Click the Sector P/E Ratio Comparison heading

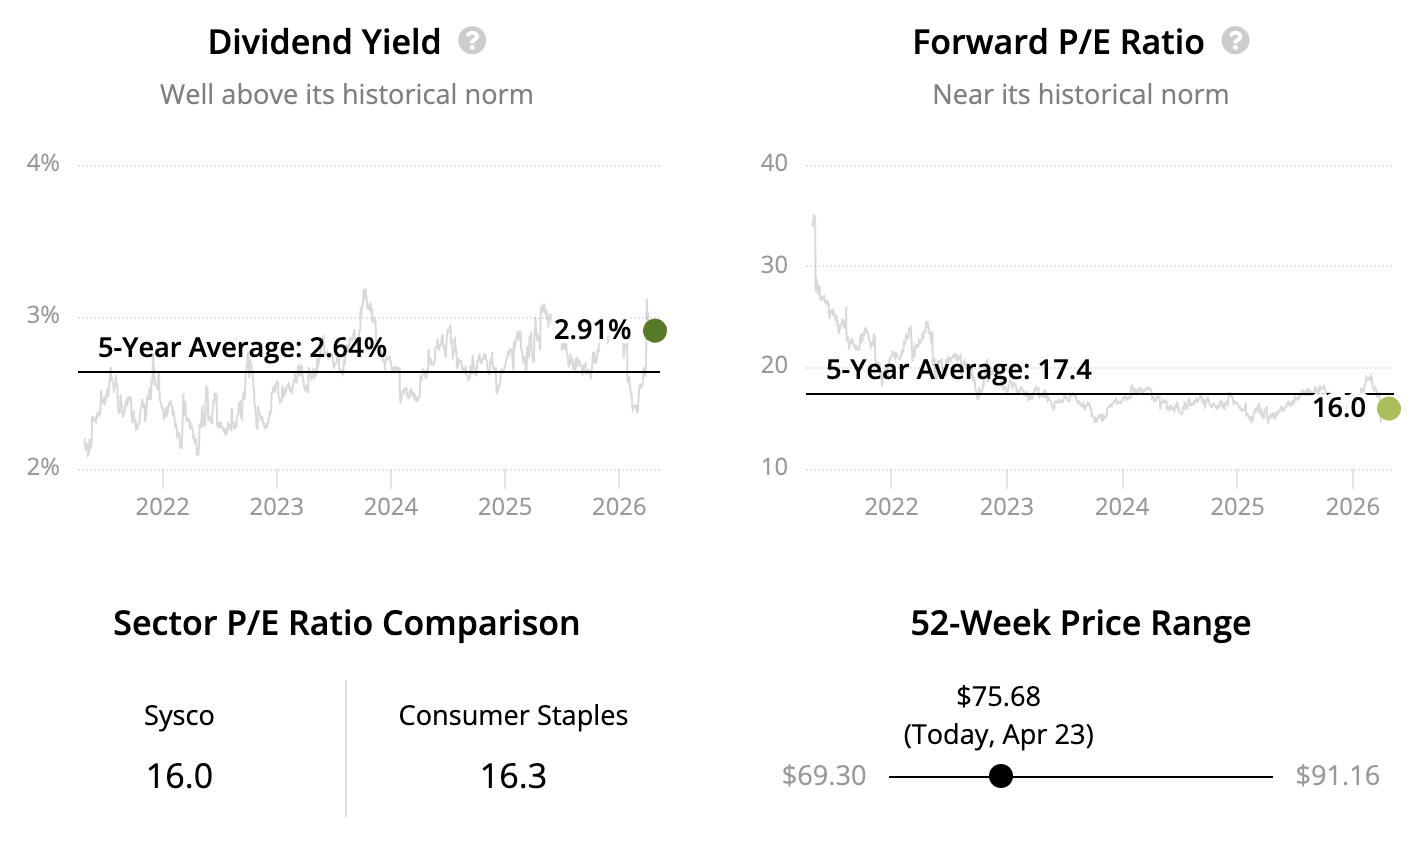click(x=346, y=623)
